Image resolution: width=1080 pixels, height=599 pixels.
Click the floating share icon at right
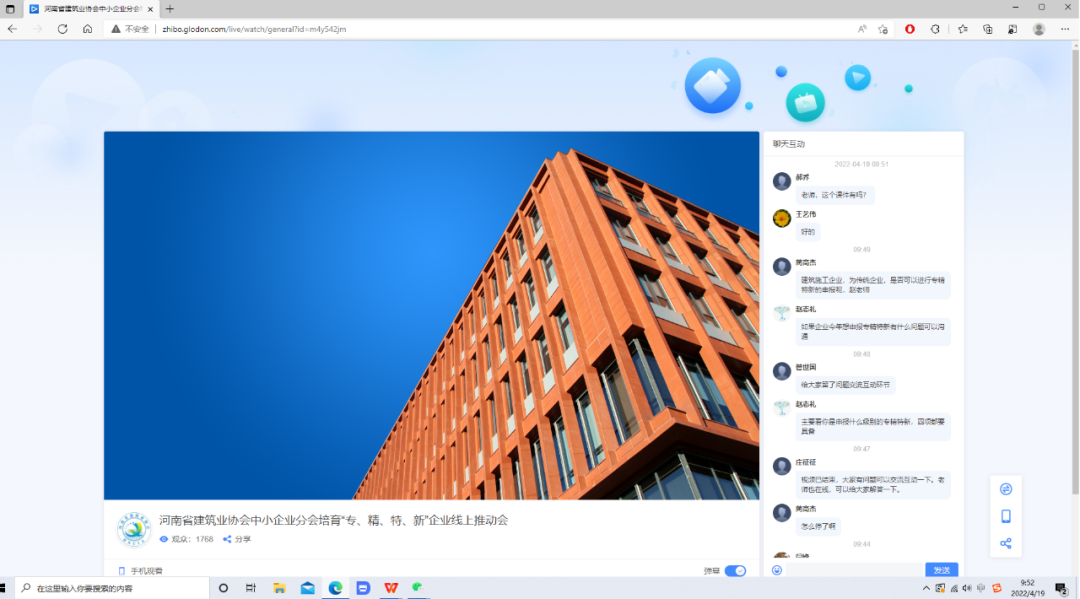(1006, 543)
